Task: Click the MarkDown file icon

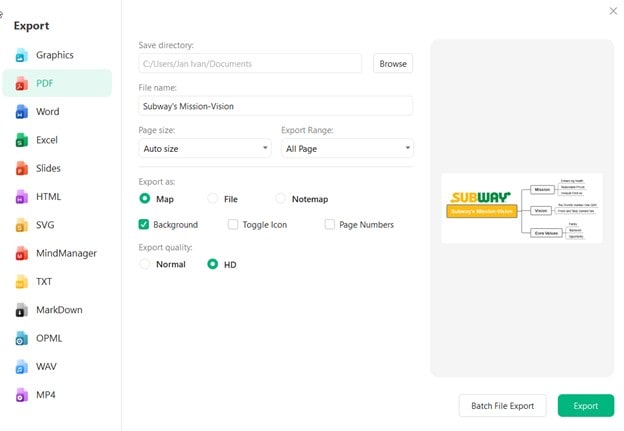Action: click(22, 310)
